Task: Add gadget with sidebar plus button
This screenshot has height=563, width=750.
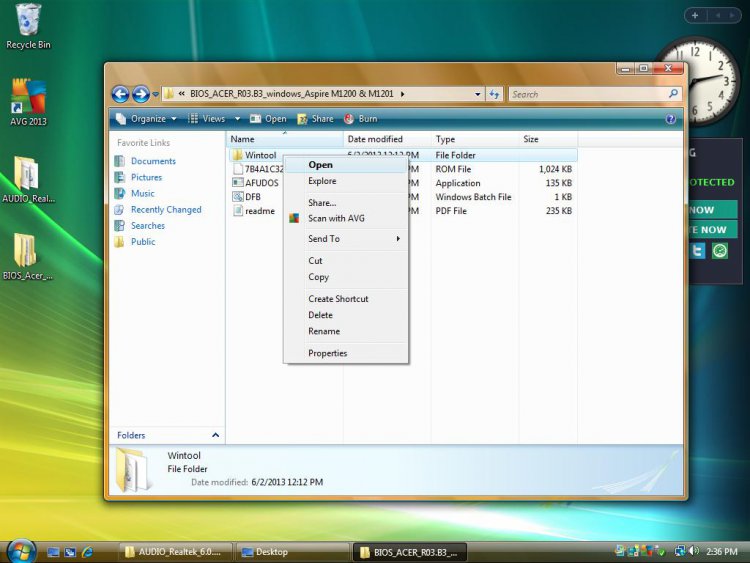Action: (695, 15)
